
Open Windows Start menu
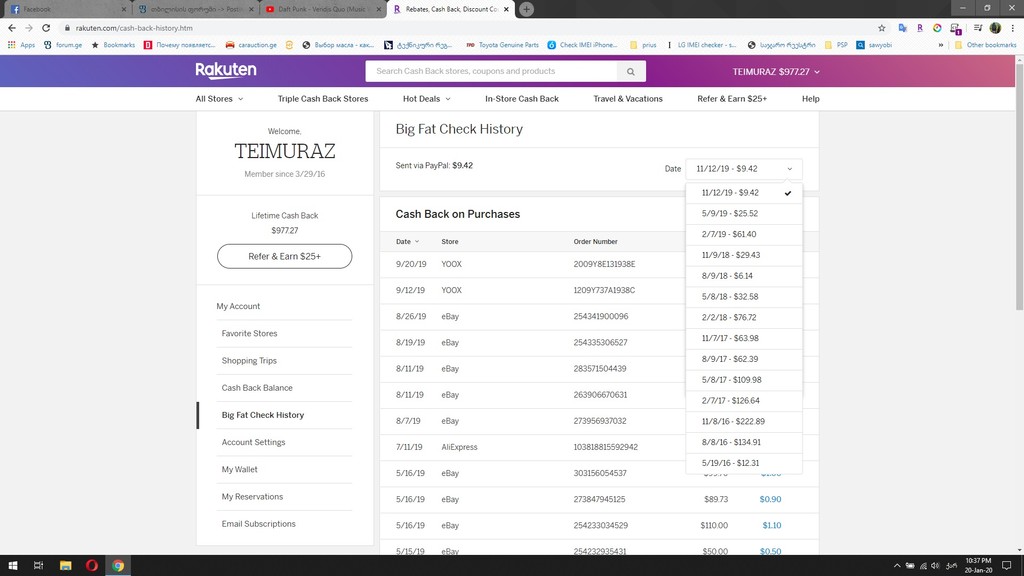(x=12, y=566)
